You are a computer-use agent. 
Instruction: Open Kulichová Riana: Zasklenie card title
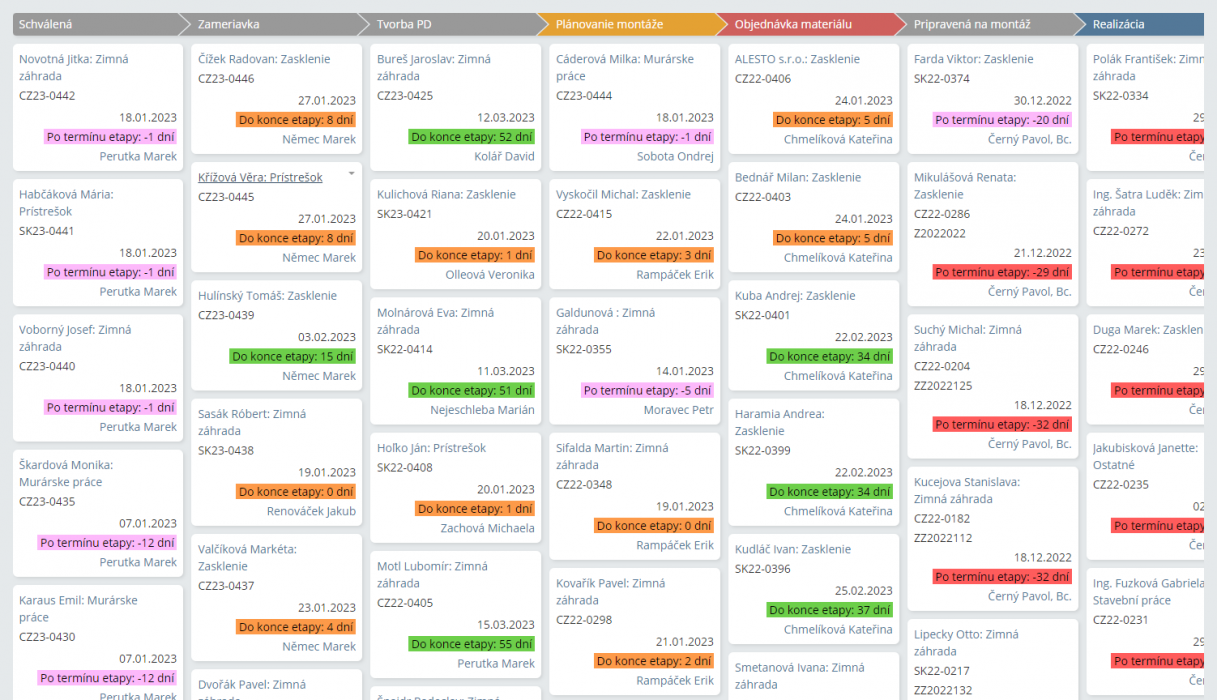pyautogui.click(x=446, y=194)
